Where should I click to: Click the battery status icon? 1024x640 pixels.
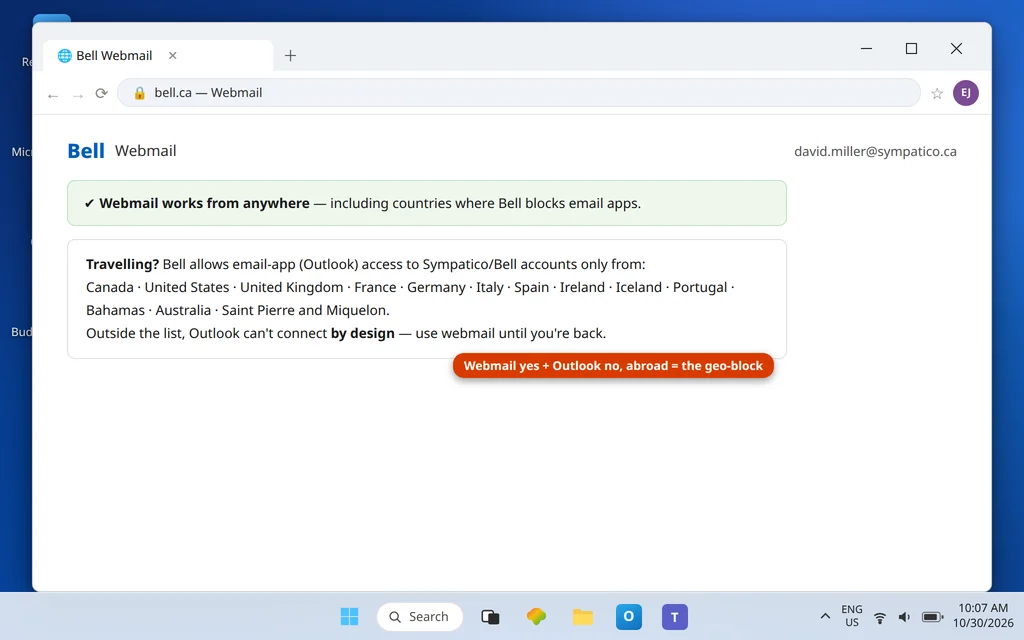tap(932, 617)
